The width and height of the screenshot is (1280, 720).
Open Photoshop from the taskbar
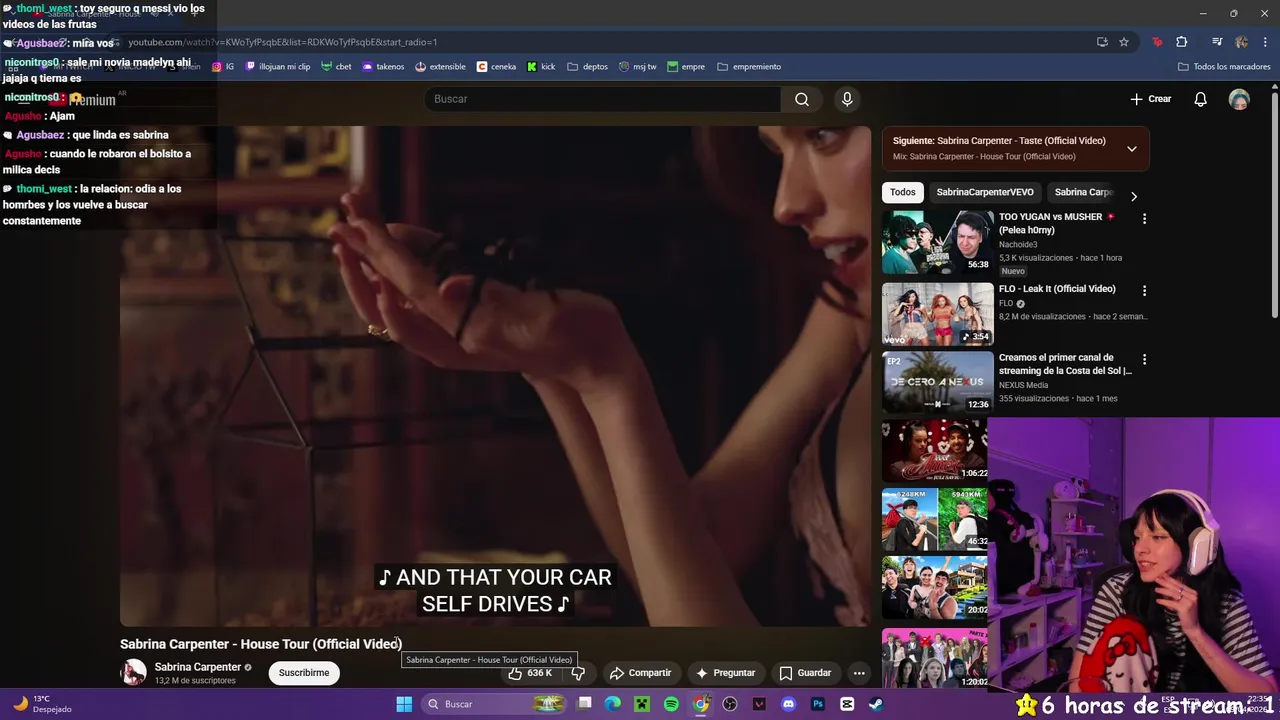click(818, 704)
